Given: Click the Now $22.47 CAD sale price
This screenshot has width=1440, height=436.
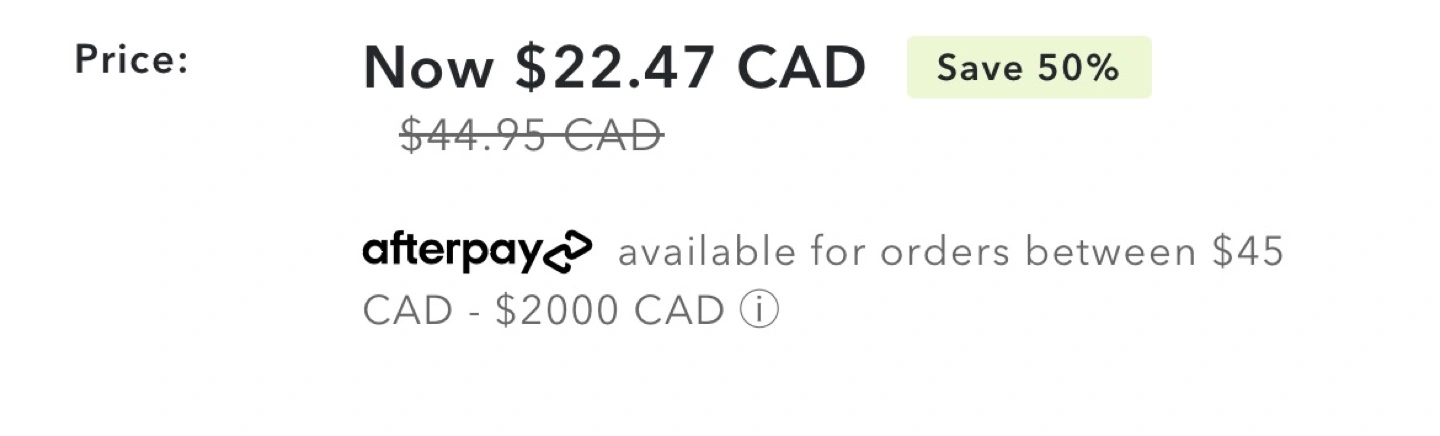Looking at the screenshot, I should pyautogui.click(x=614, y=67).
